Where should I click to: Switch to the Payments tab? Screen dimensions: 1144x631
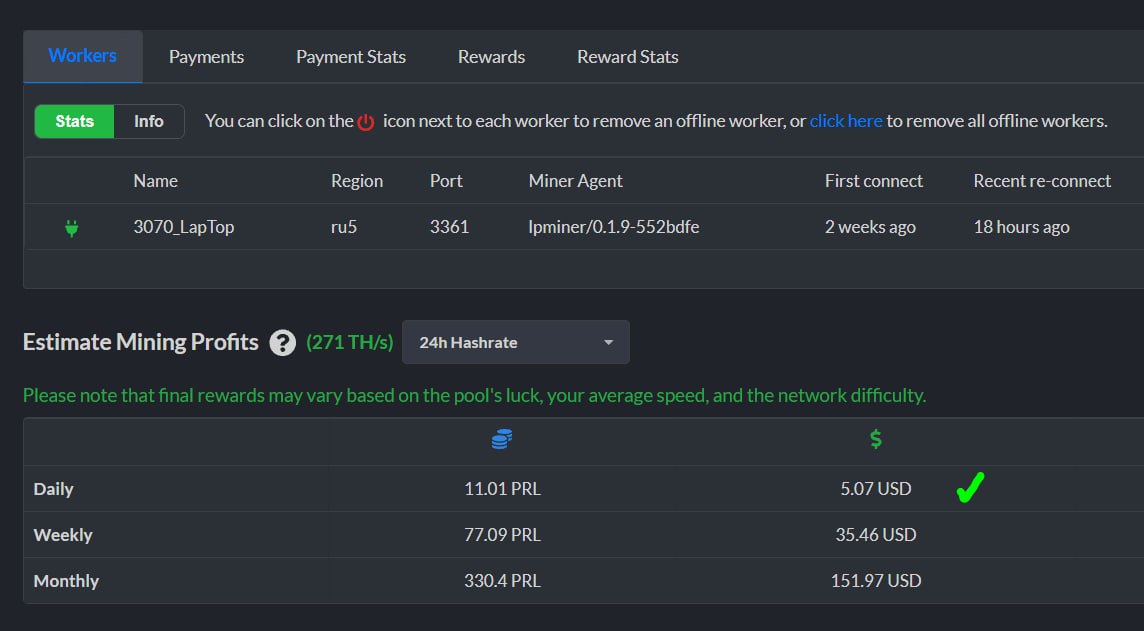tap(206, 57)
